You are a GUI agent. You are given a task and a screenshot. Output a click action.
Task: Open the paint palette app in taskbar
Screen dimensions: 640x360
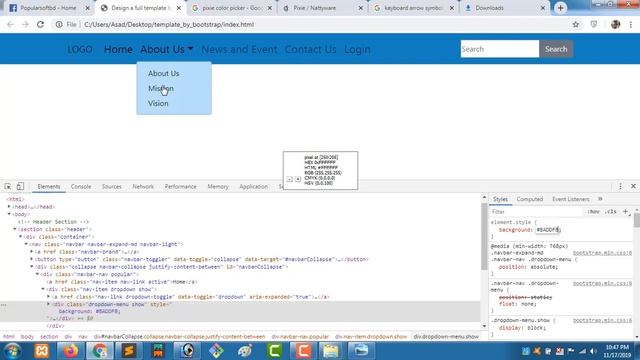pos(245,351)
